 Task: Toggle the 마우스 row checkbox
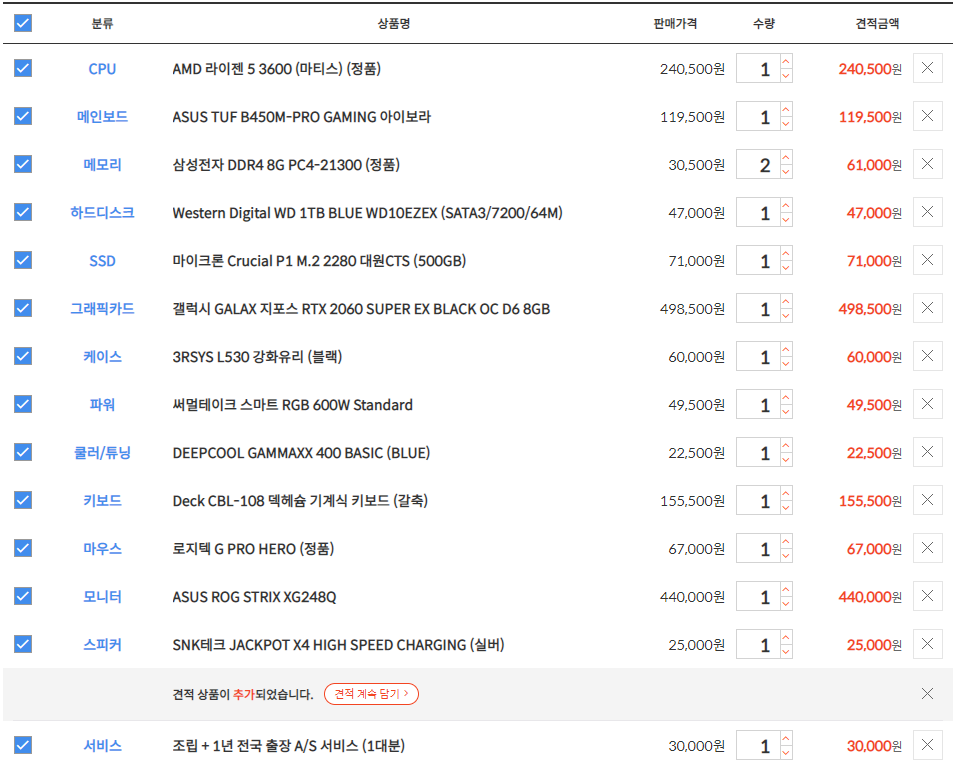pyautogui.click(x=23, y=548)
